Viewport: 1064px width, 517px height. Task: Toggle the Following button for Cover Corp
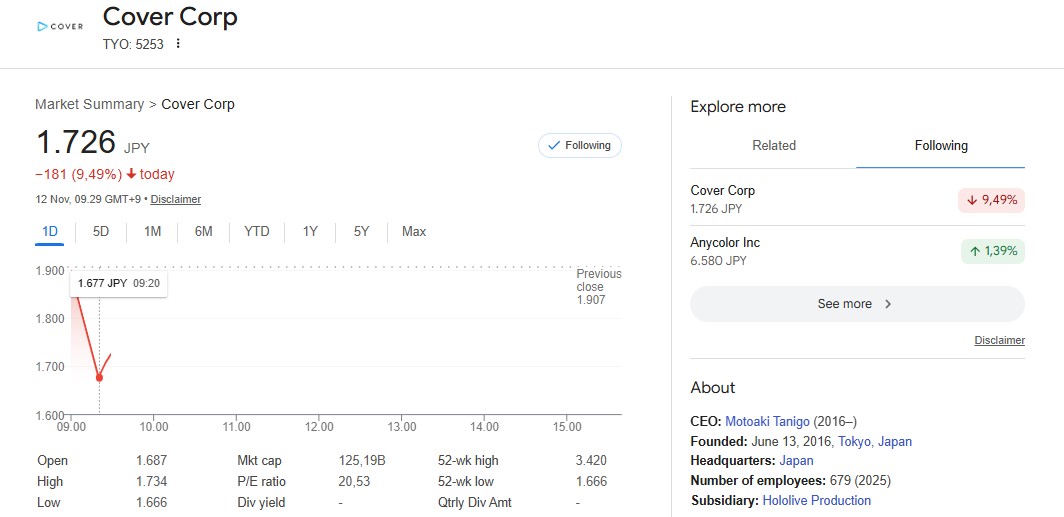click(580, 146)
